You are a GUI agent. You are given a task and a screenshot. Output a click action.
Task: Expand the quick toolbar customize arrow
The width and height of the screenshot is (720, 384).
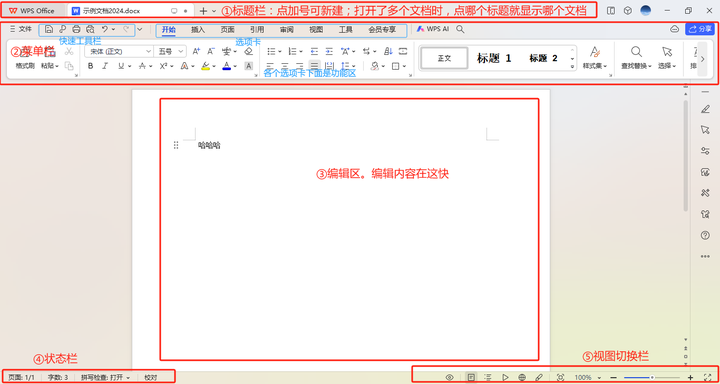[x=140, y=29]
